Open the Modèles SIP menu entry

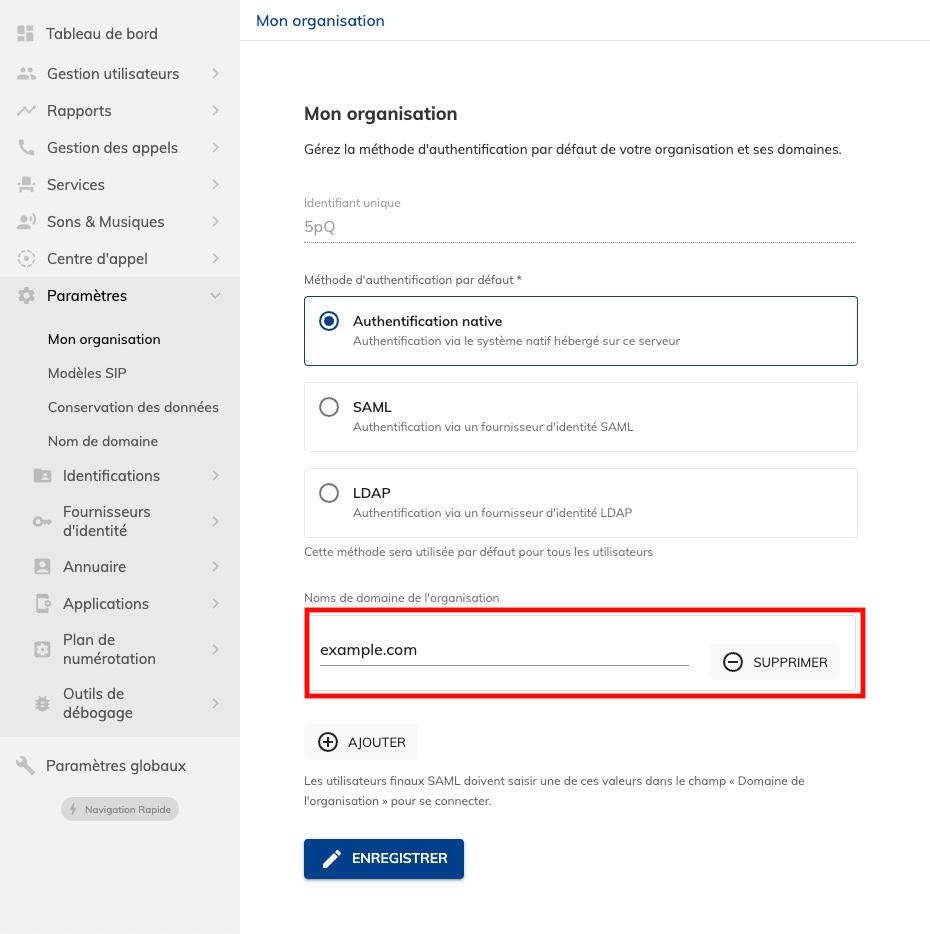pos(87,373)
